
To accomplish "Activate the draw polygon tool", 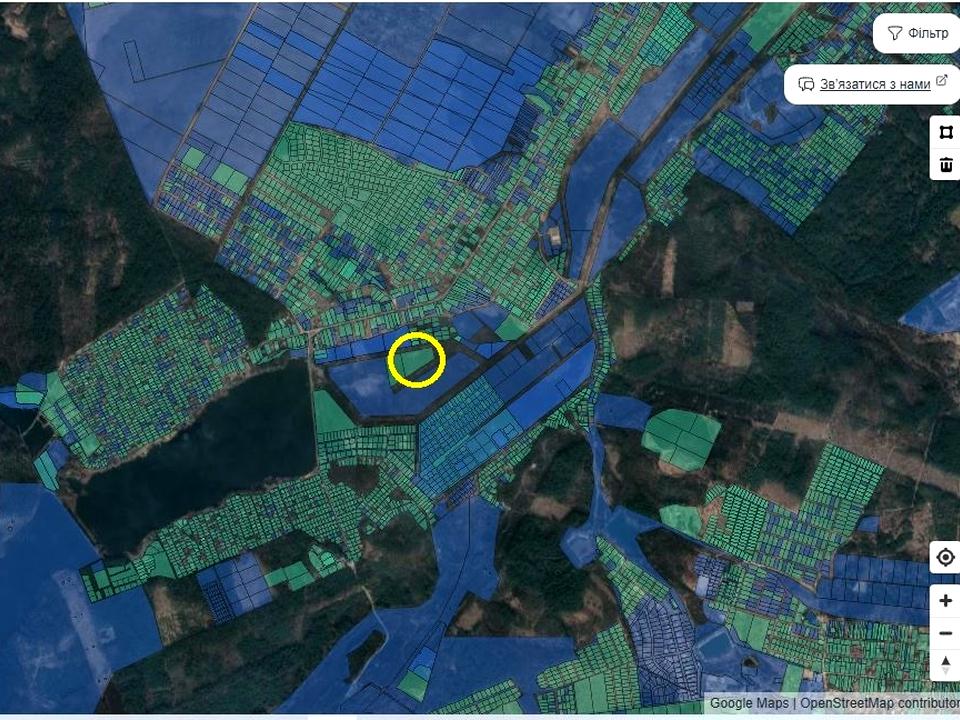I will tap(945, 132).
